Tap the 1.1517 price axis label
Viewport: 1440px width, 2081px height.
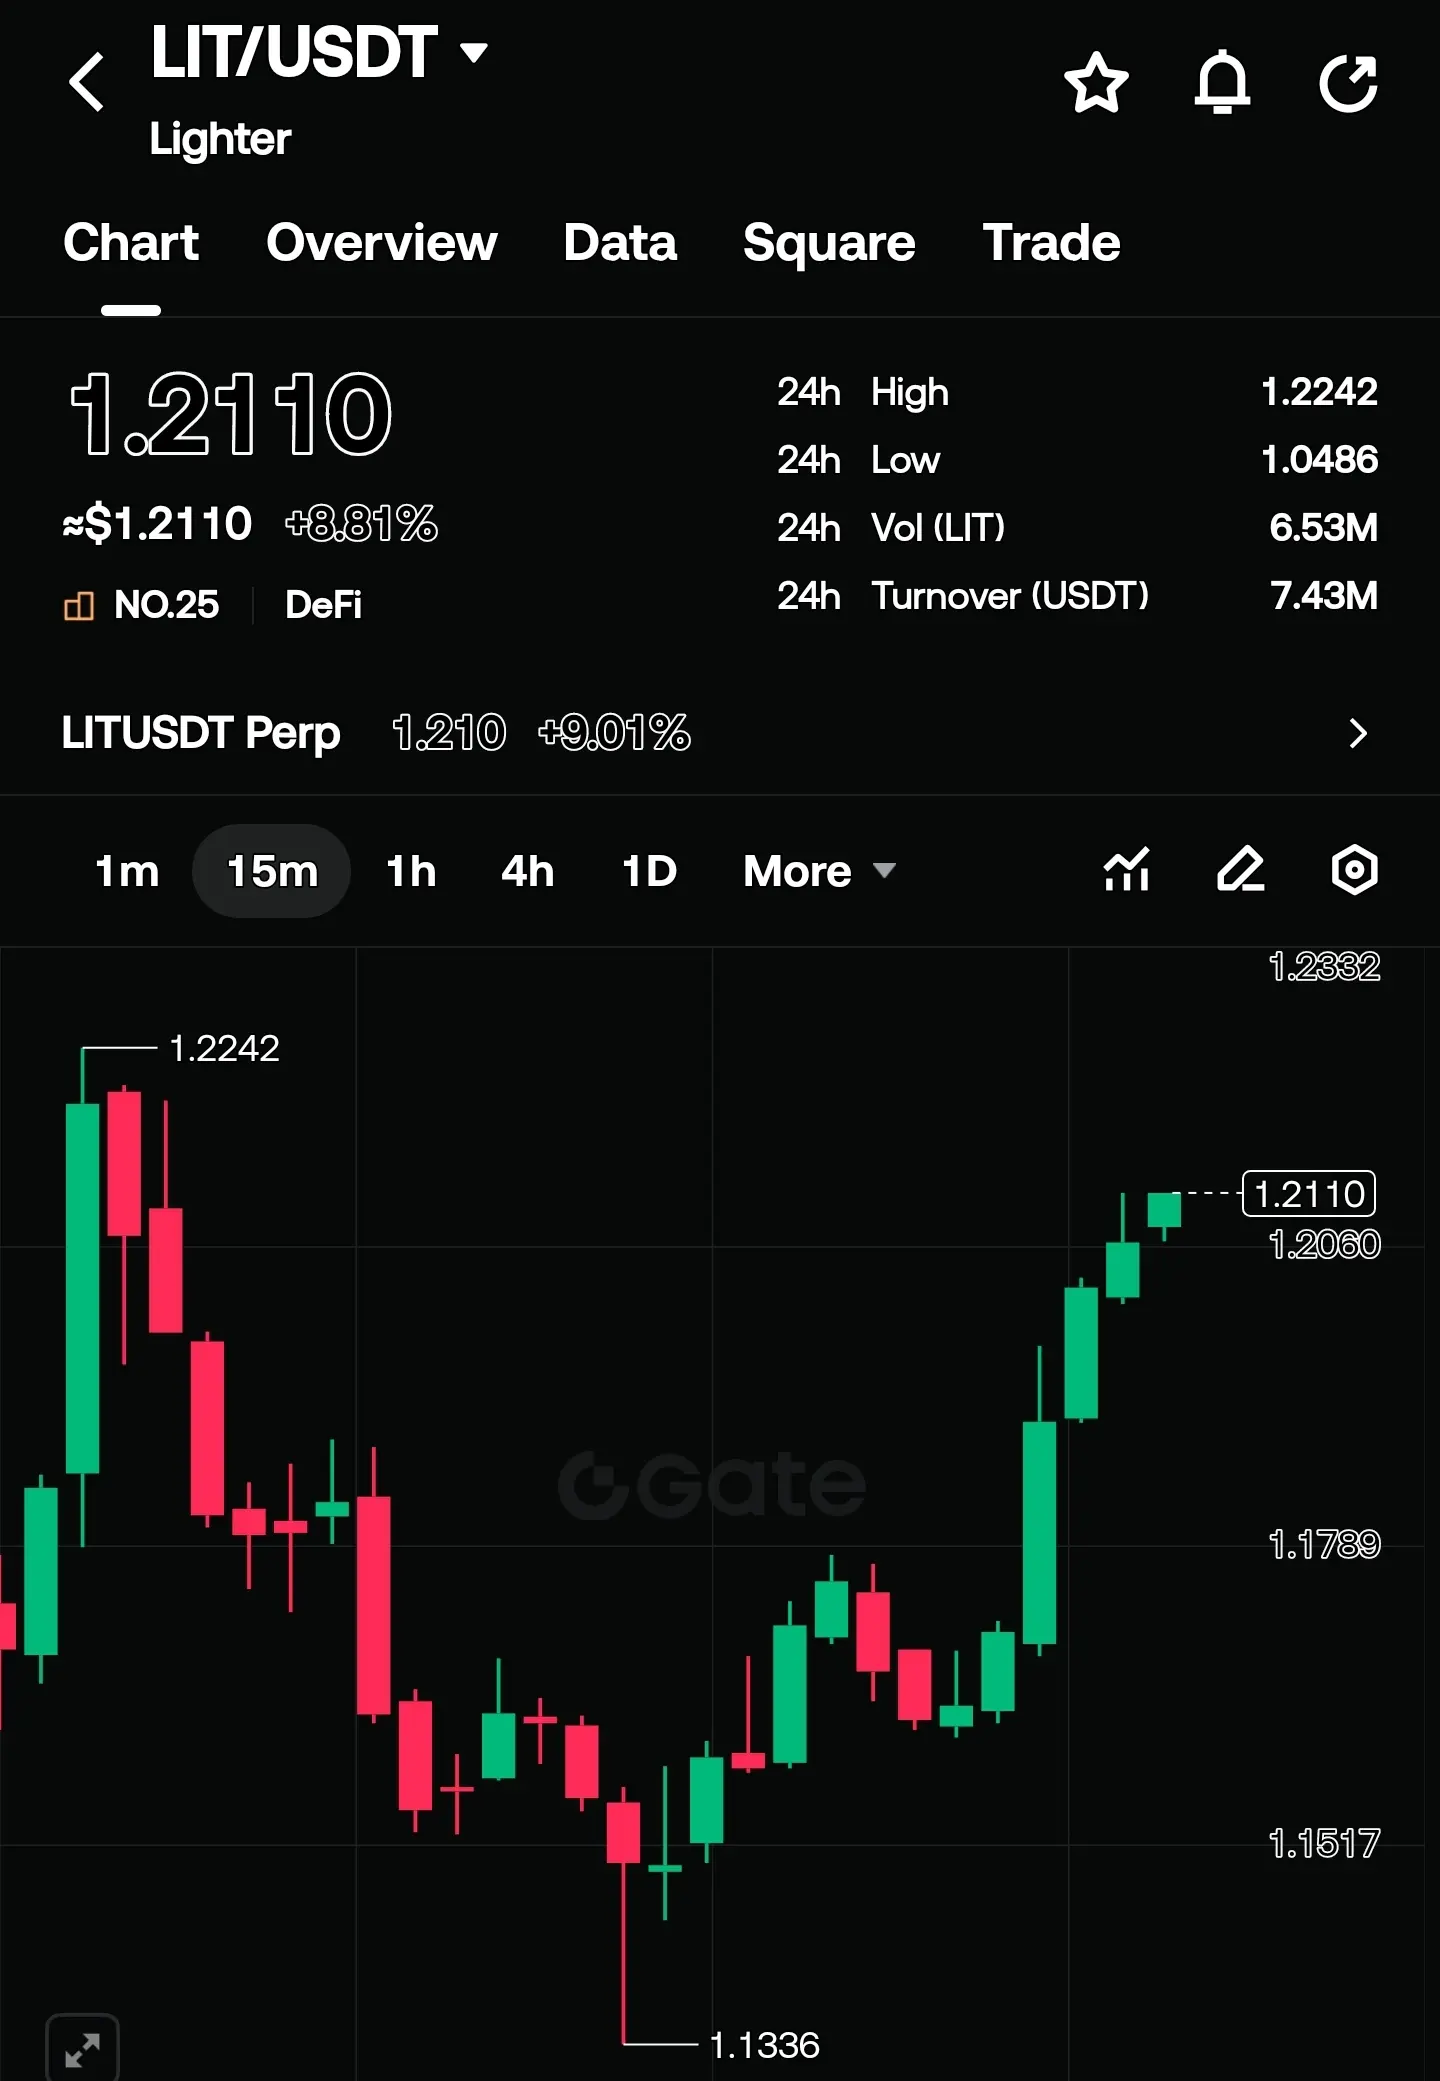[1324, 1843]
